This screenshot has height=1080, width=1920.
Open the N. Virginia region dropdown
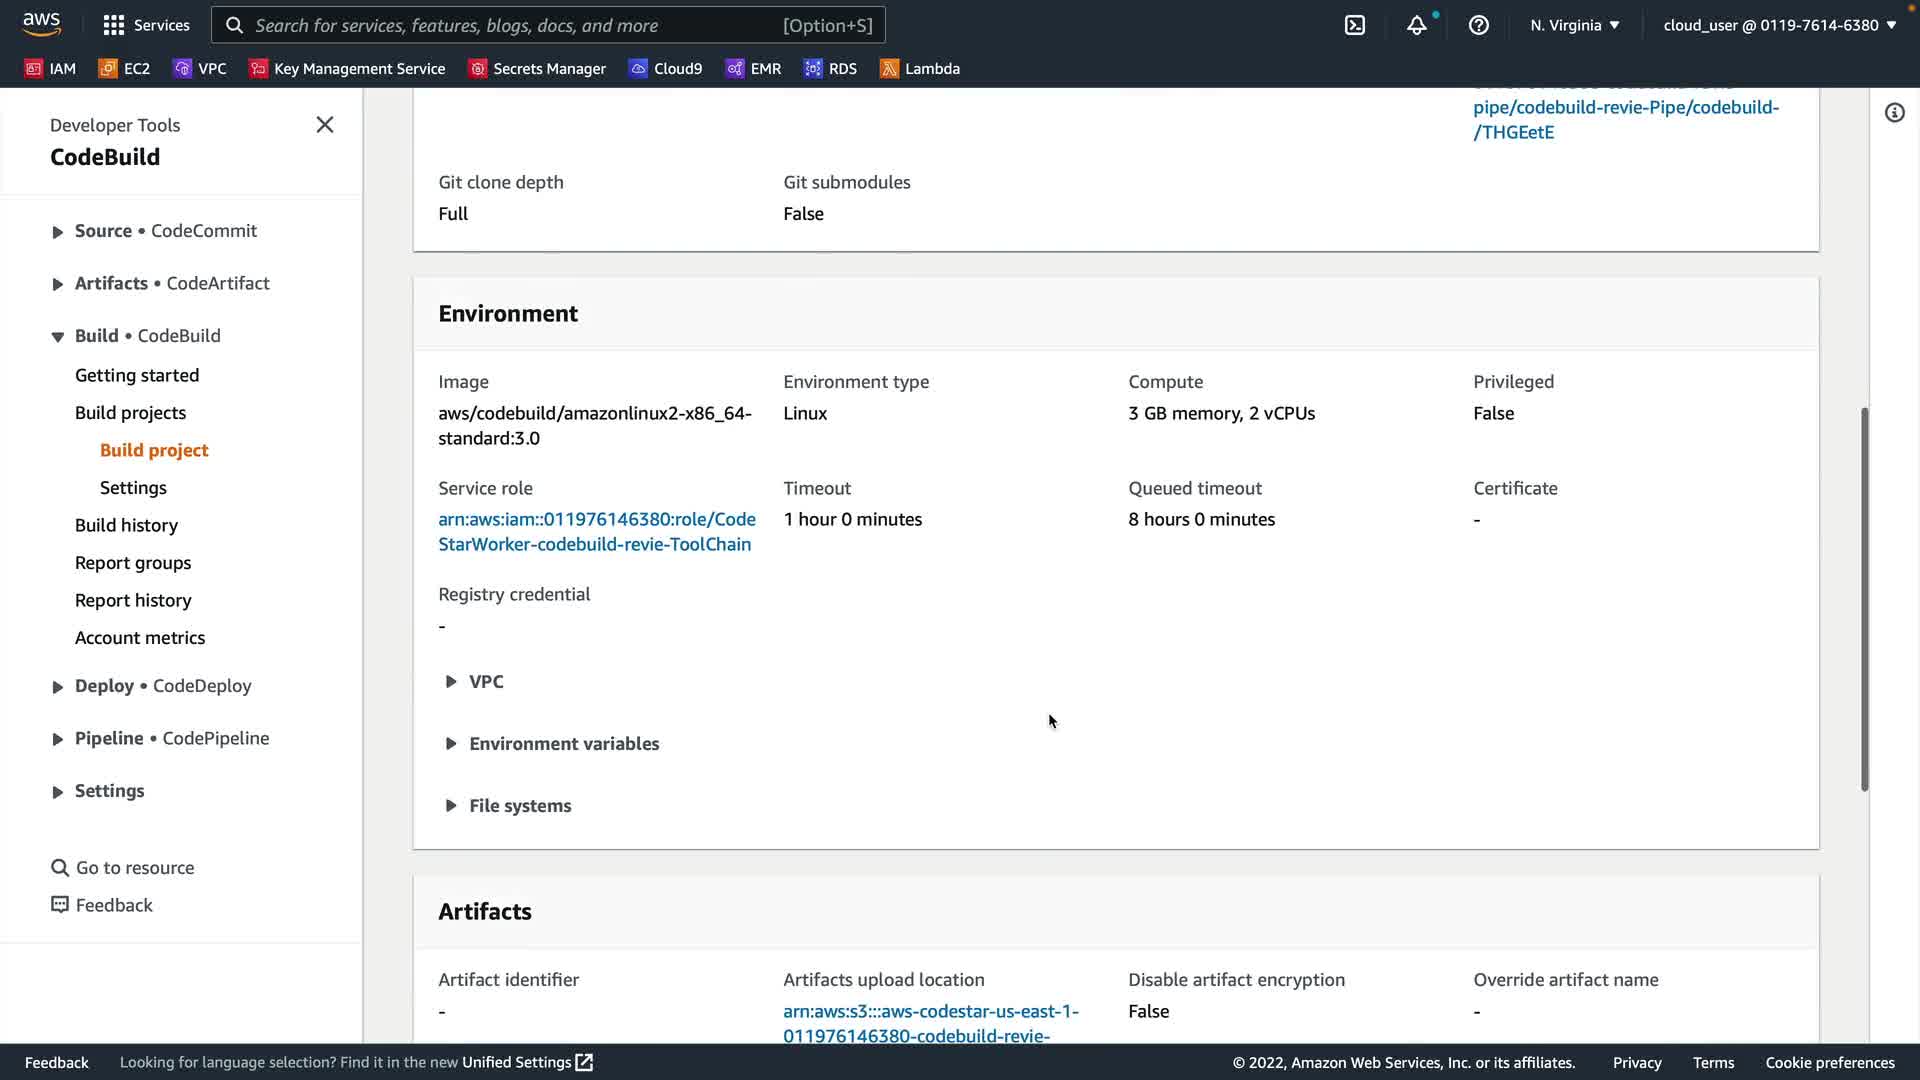pyautogui.click(x=1574, y=25)
